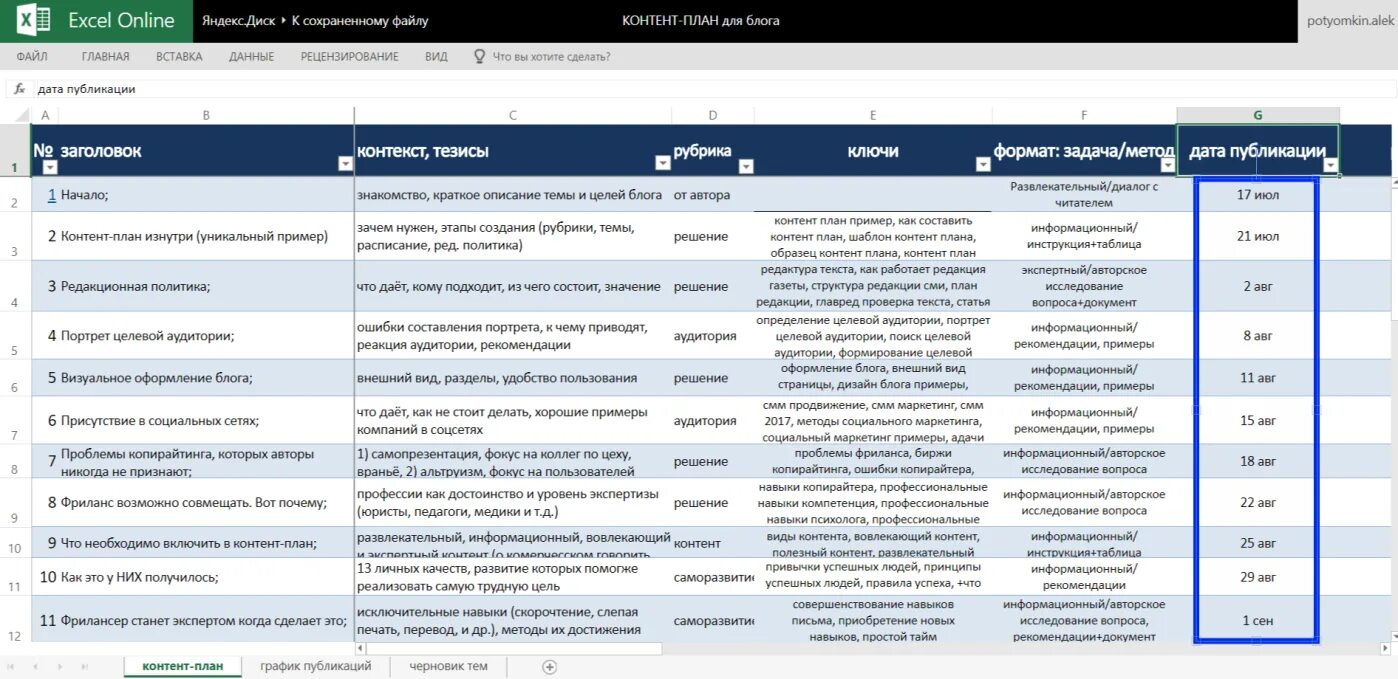Switch to the РЕЦЕНЗИРОВАНИЕ ribbon tab
Screen dimensions: 1398x679
click(x=349, y=57)
